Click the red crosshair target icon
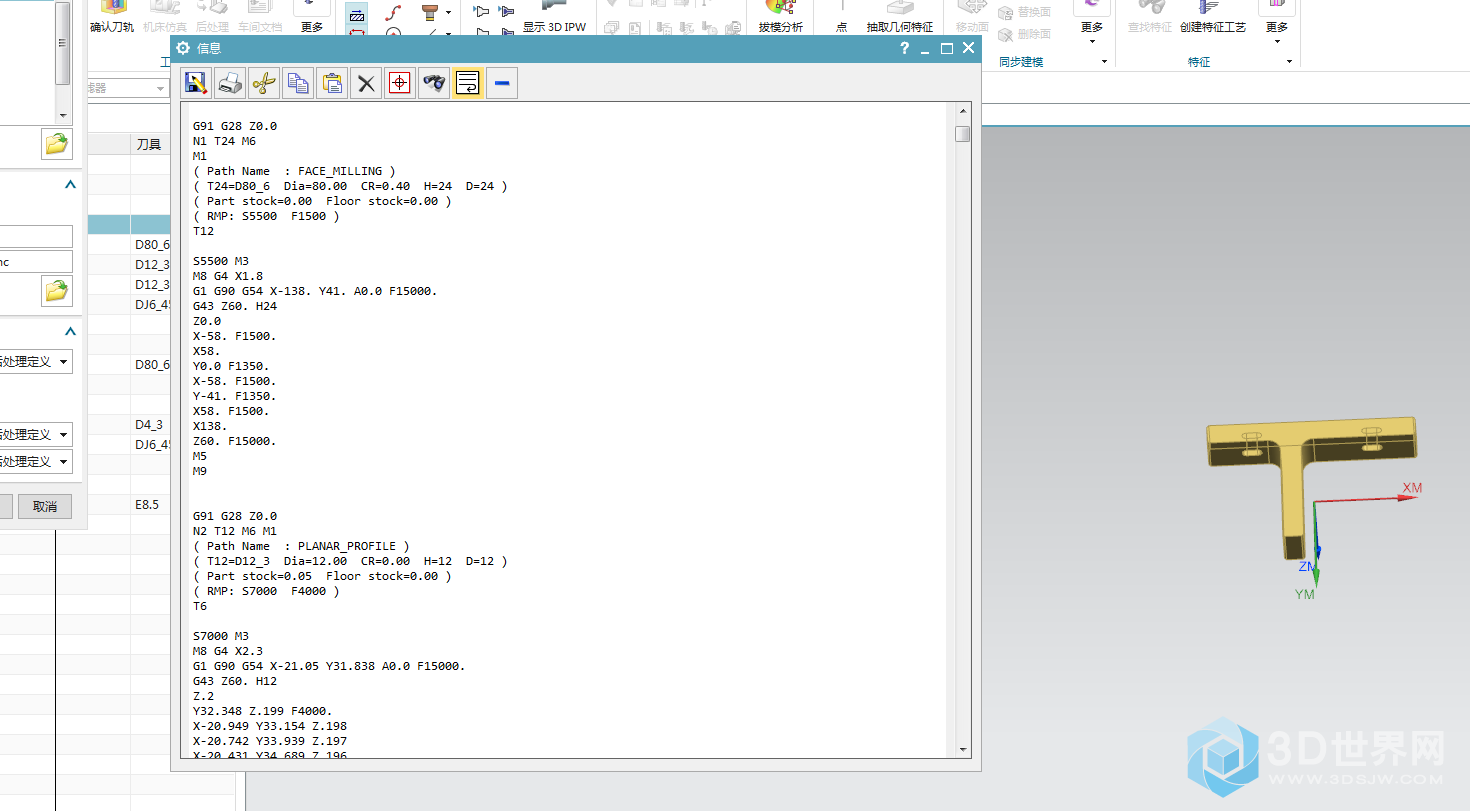Screen dimensions: 1470x811 point(399,84)
